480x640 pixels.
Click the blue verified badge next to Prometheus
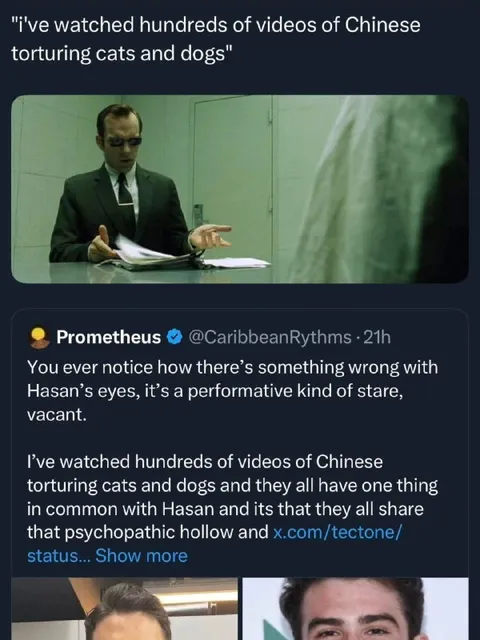tap(175, 337)
